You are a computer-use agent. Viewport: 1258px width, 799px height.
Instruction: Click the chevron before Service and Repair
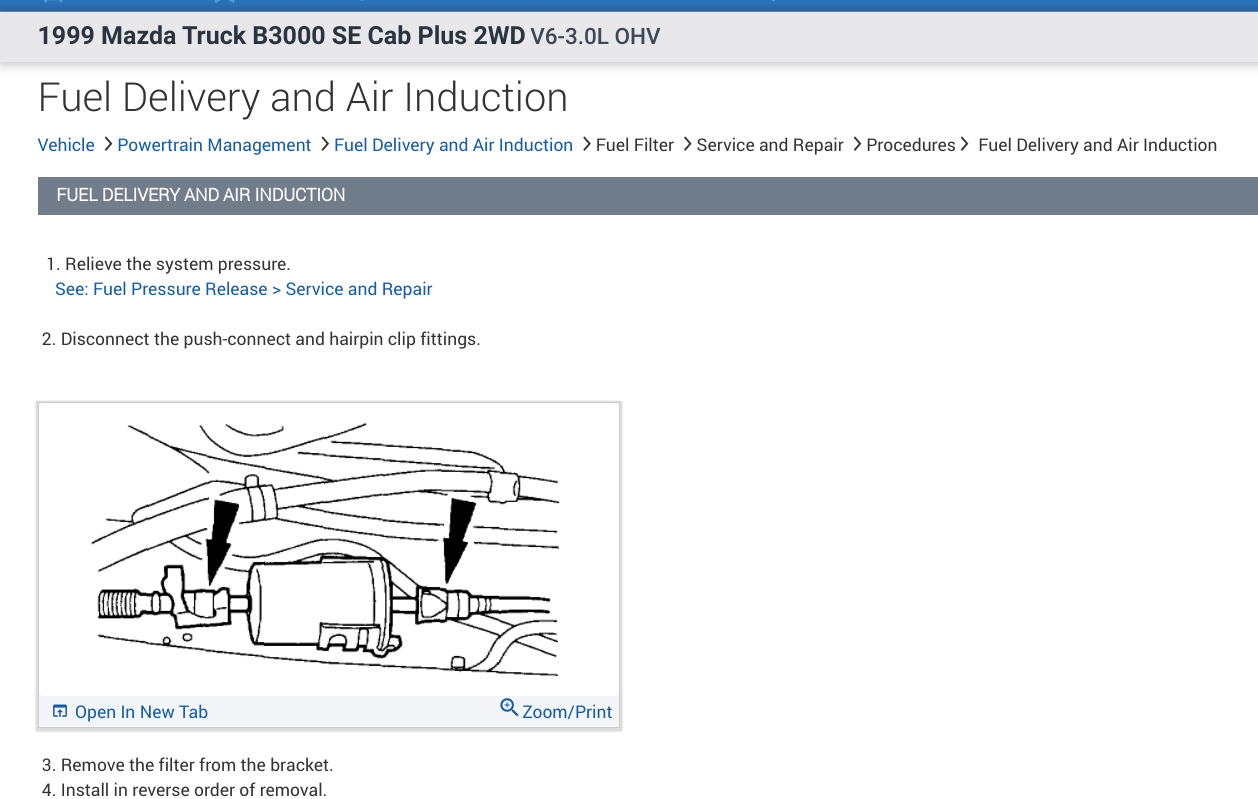[687, 144]
